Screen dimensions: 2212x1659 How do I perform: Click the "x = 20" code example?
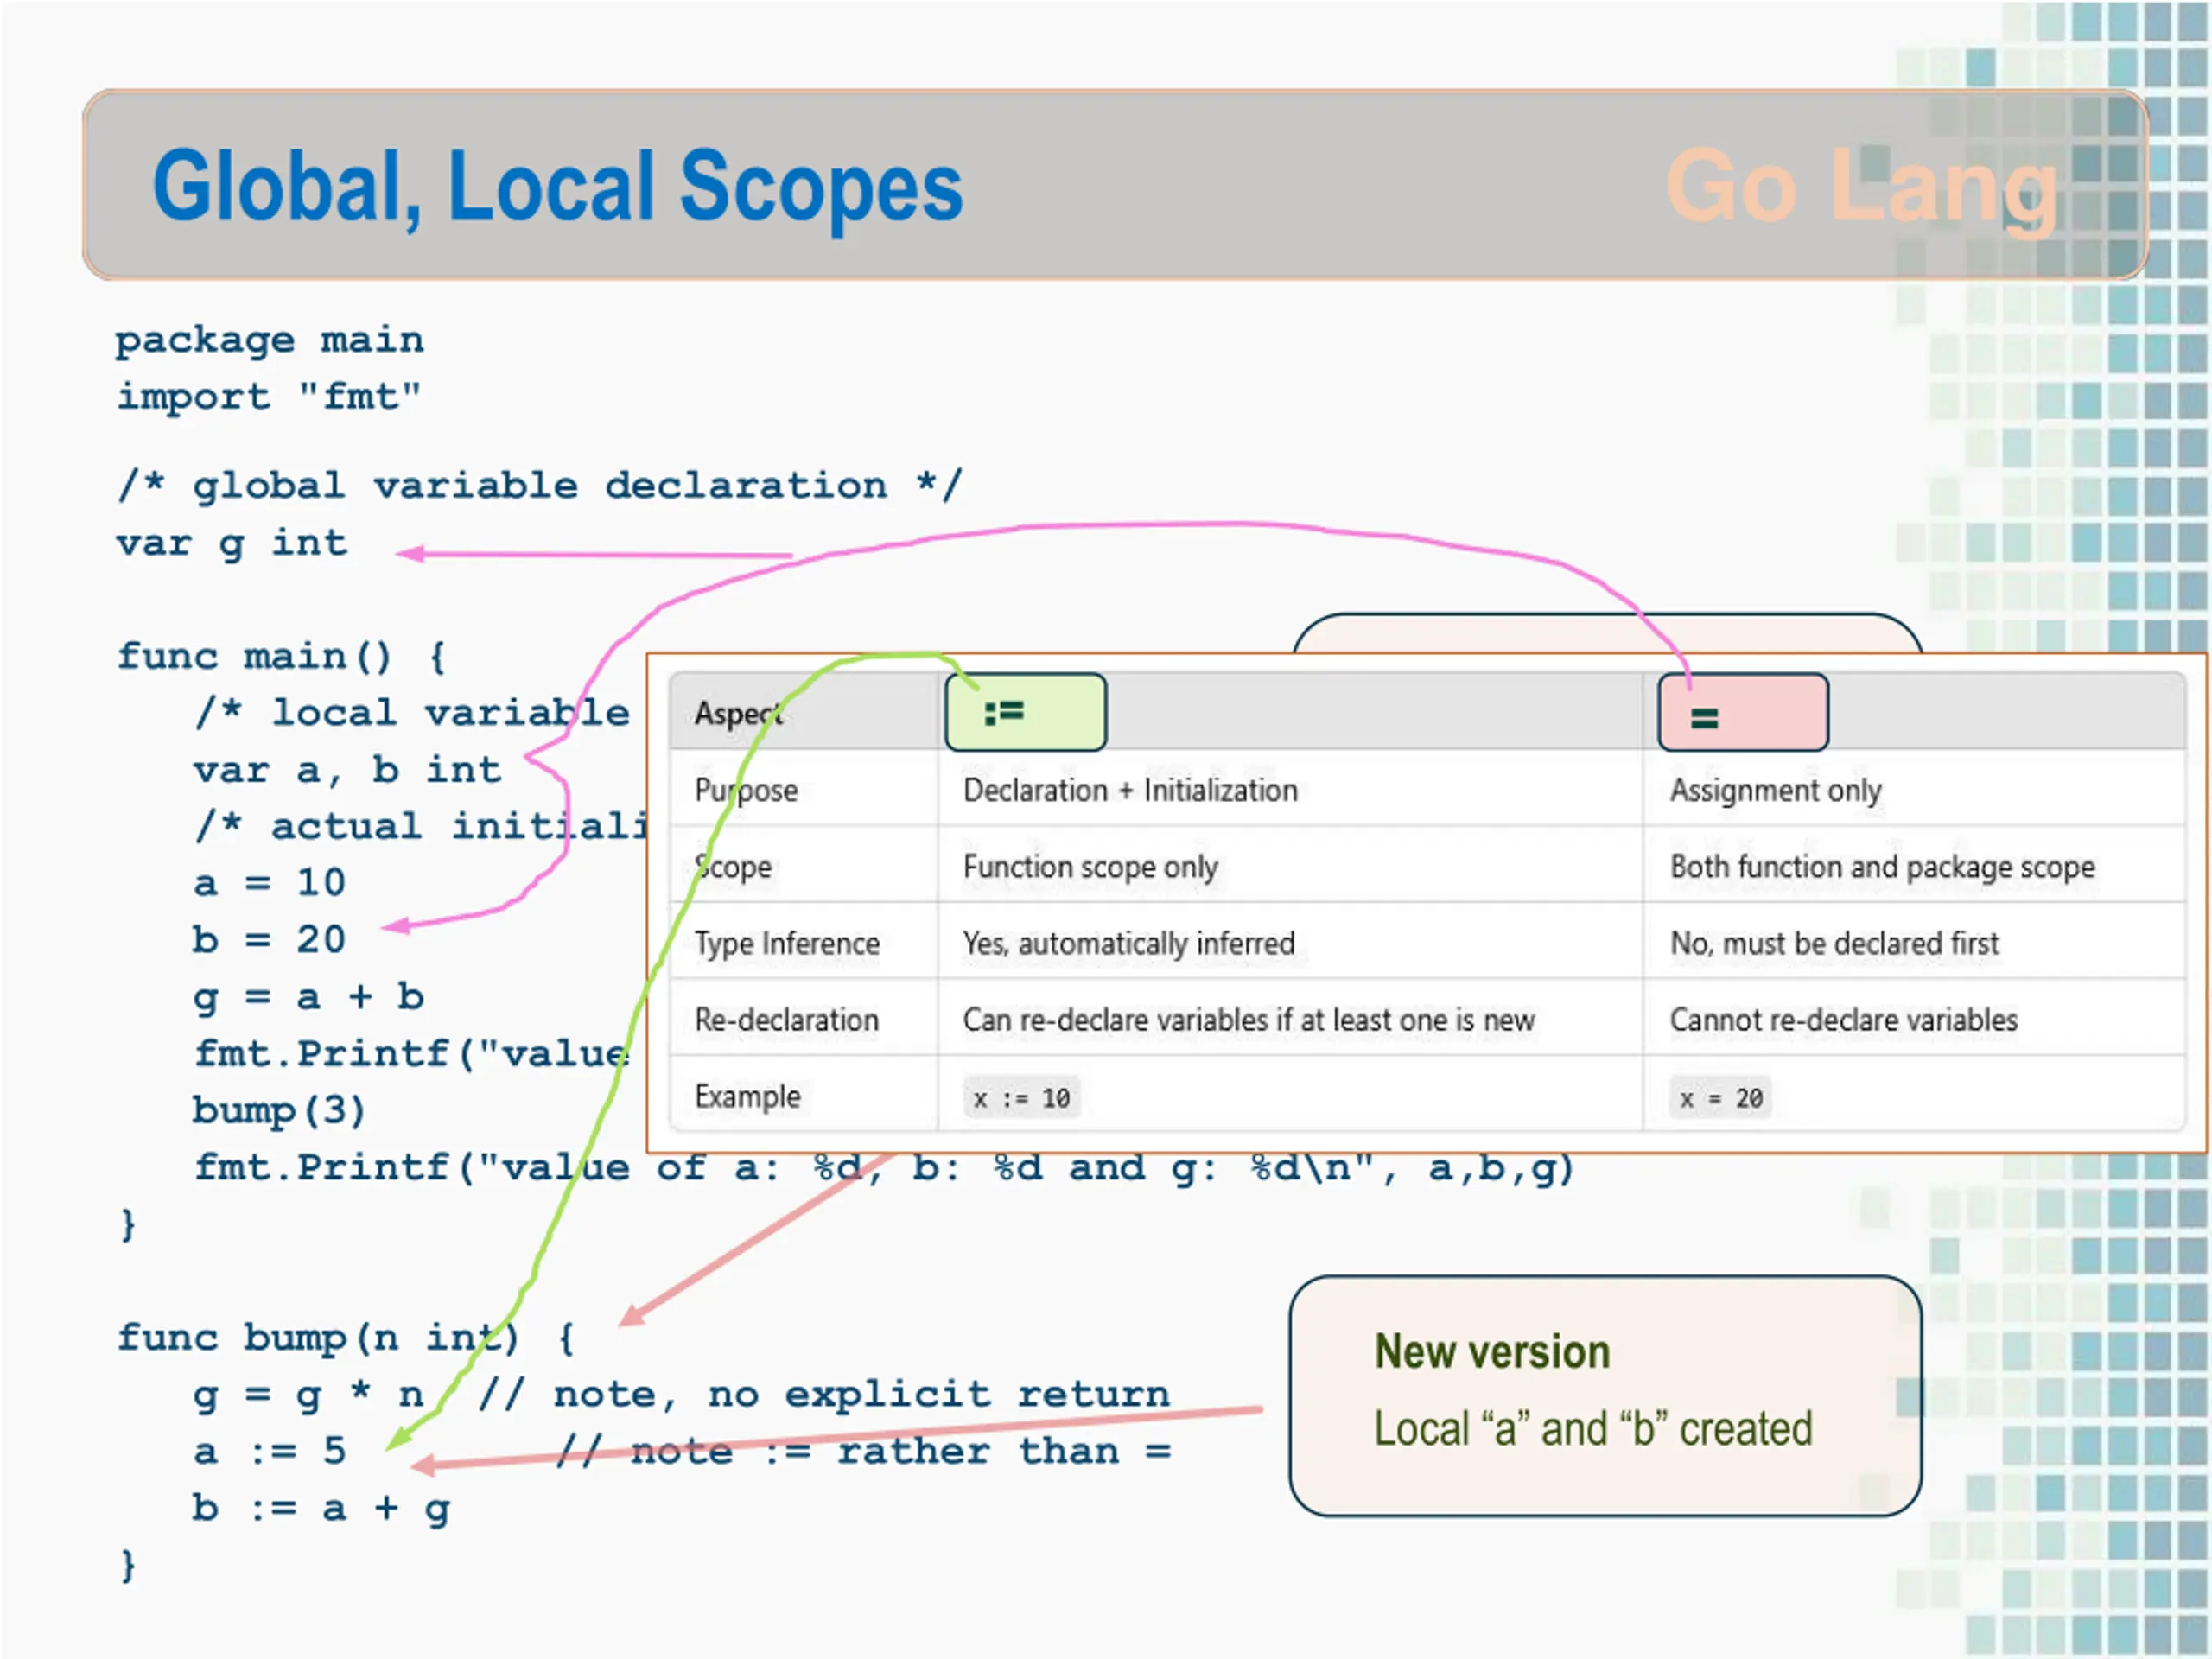pyautogui.click(x=1720, y=1098)
